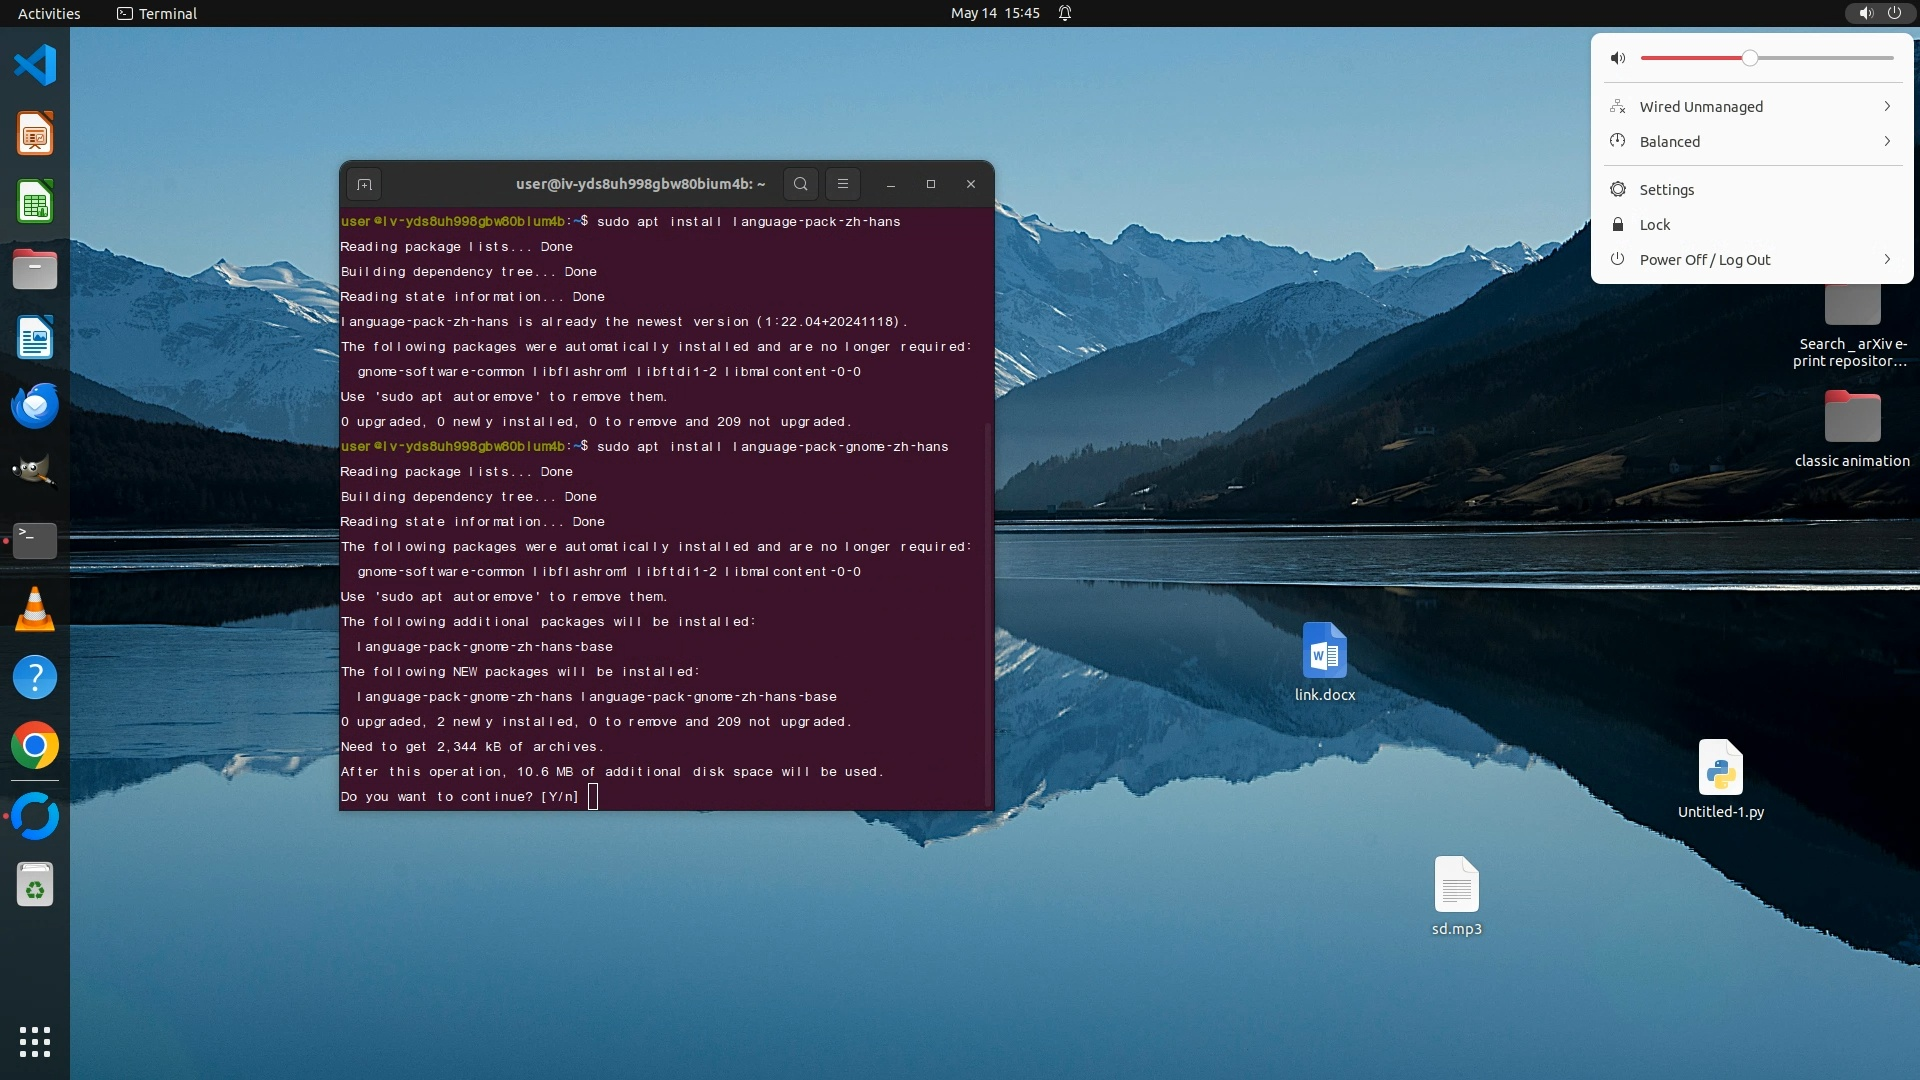Click the volume slider track
The image size is (1920, 1080).
[x=1820, y=58]
